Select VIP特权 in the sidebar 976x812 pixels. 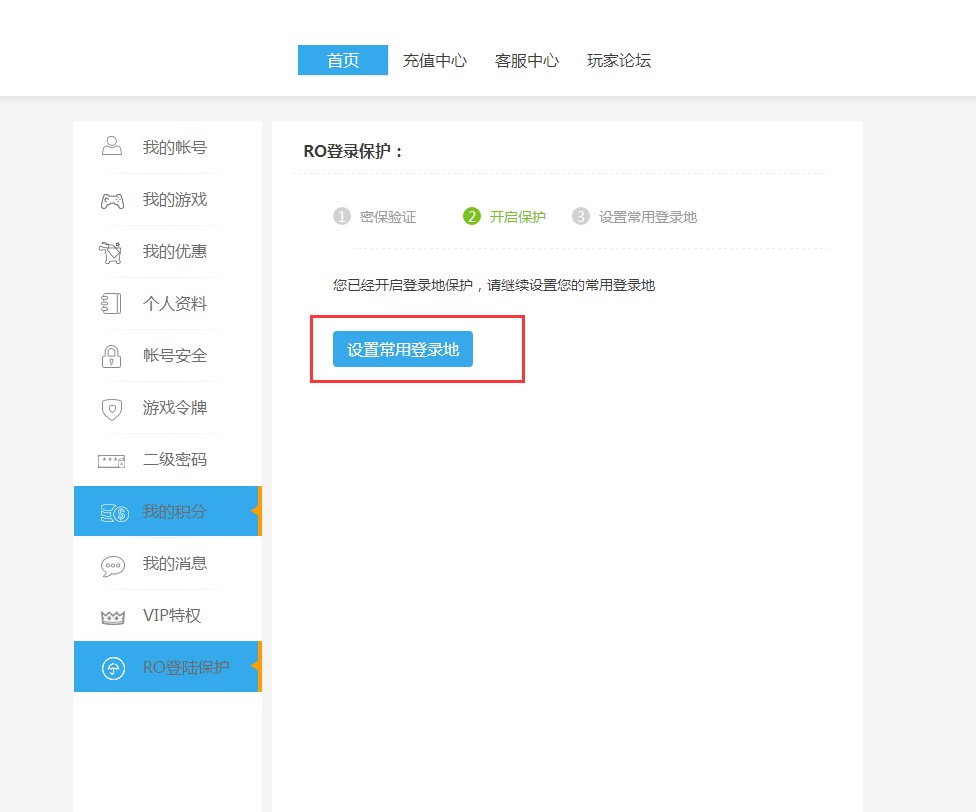point(172,615)
